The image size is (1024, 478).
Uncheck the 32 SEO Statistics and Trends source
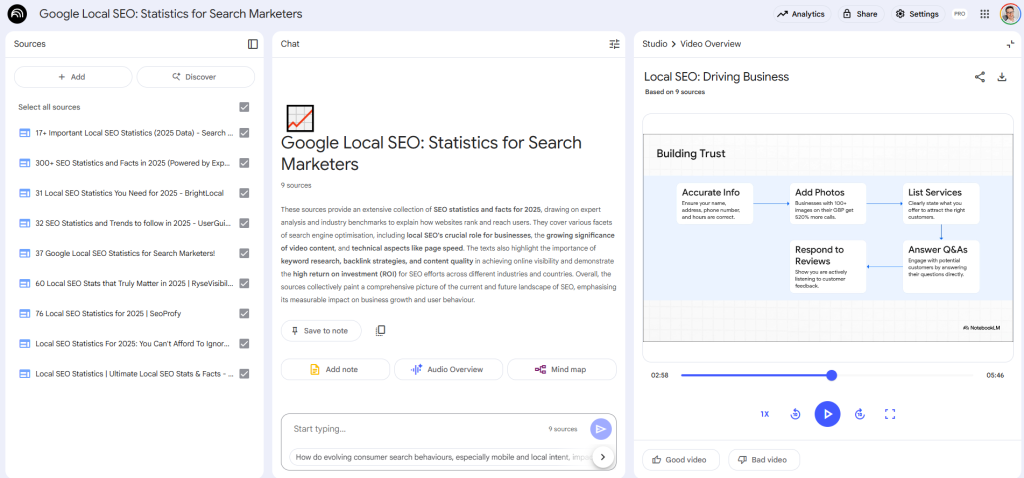pyautogui.click(x=244, y=223)
